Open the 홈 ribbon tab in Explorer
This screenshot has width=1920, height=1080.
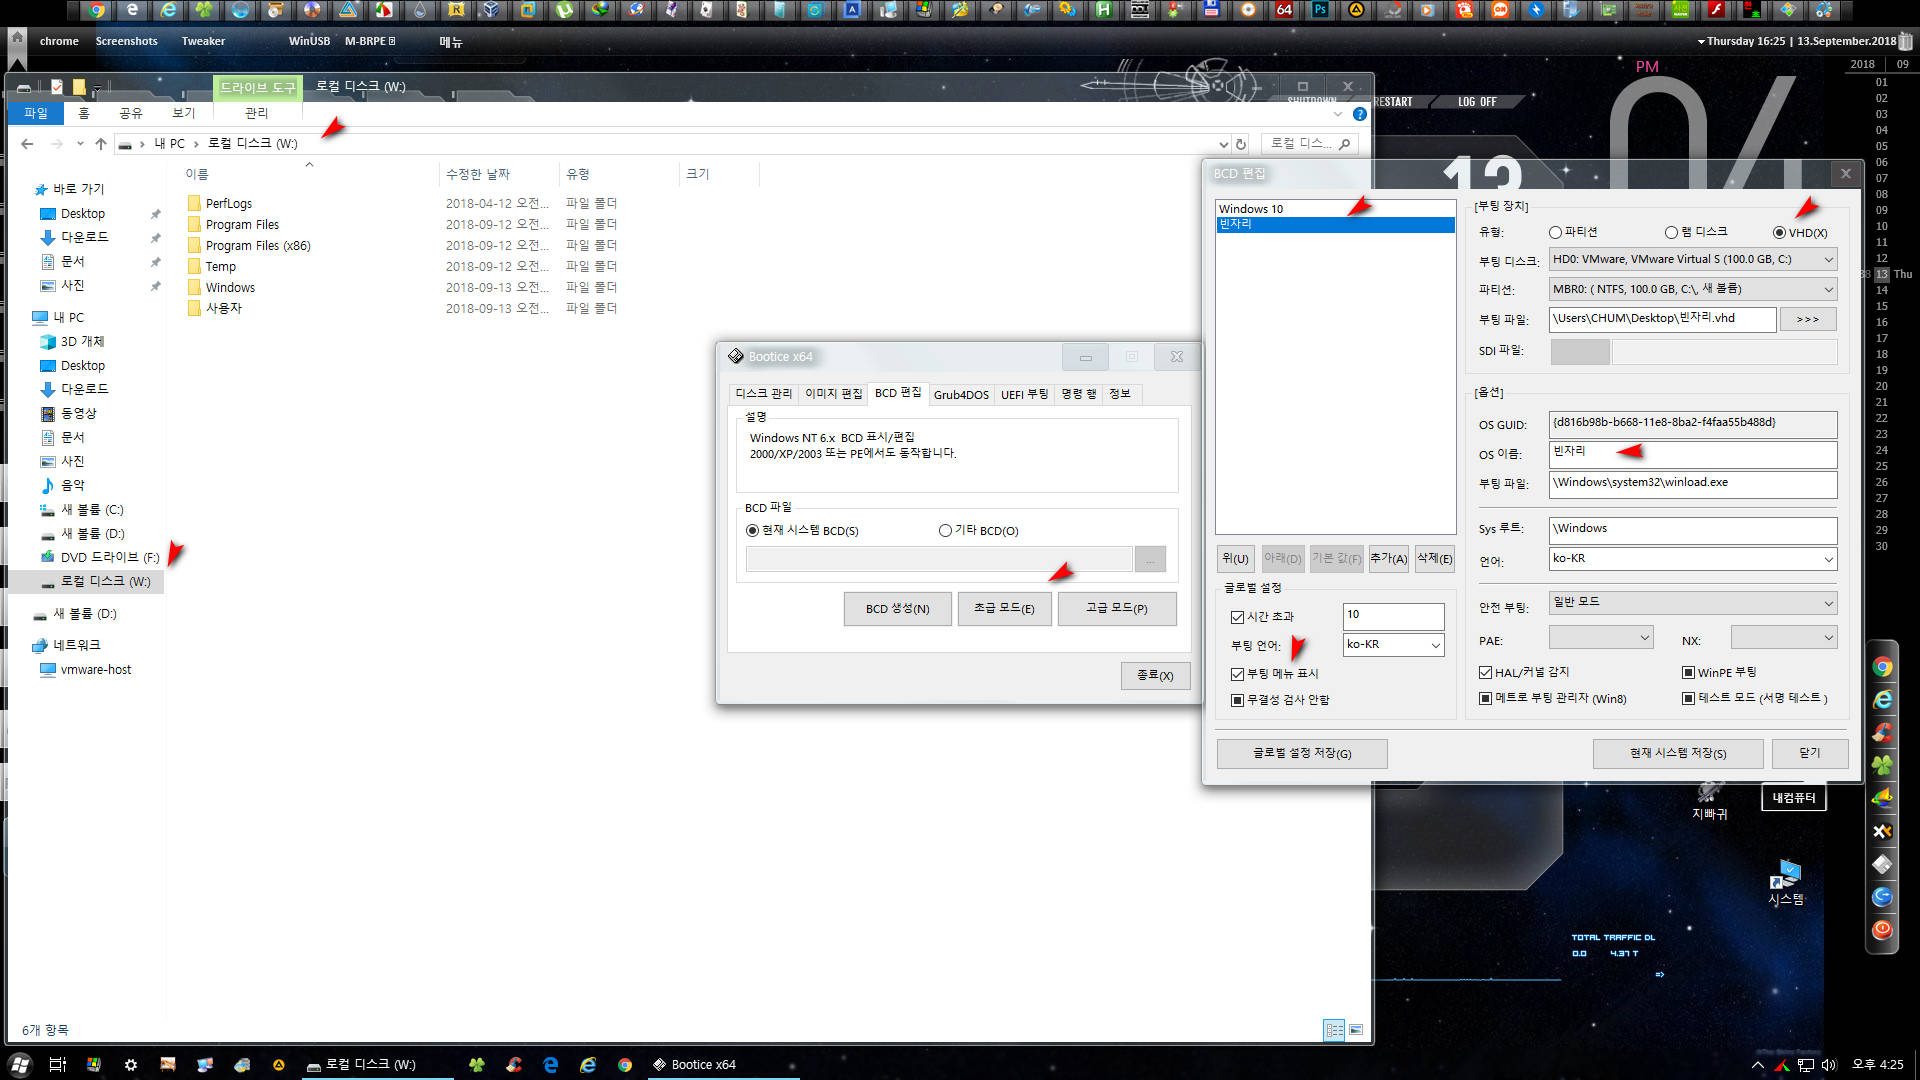point(84,113)
